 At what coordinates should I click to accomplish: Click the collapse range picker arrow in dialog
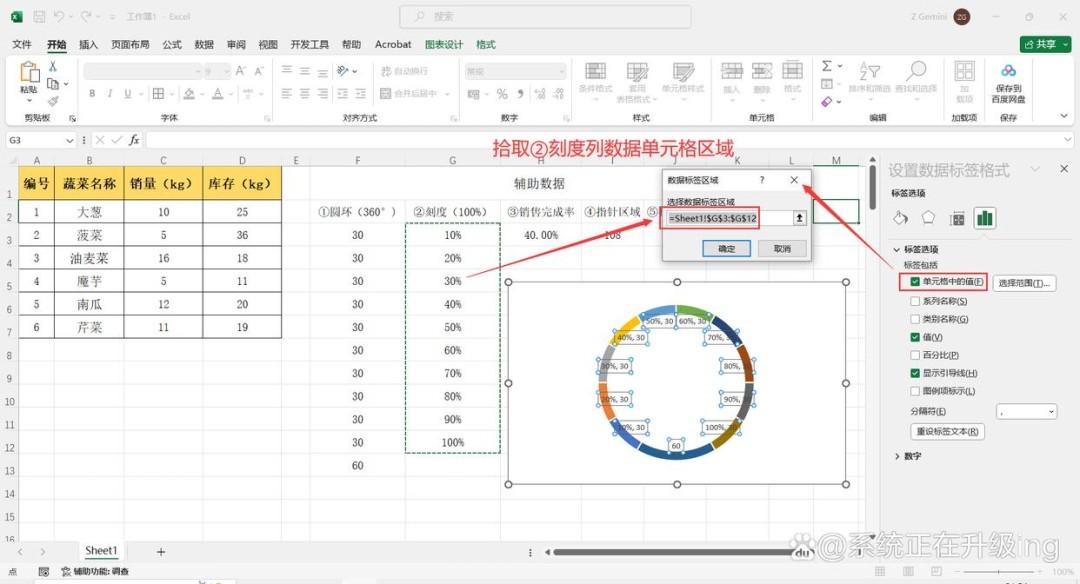[799, 218]
